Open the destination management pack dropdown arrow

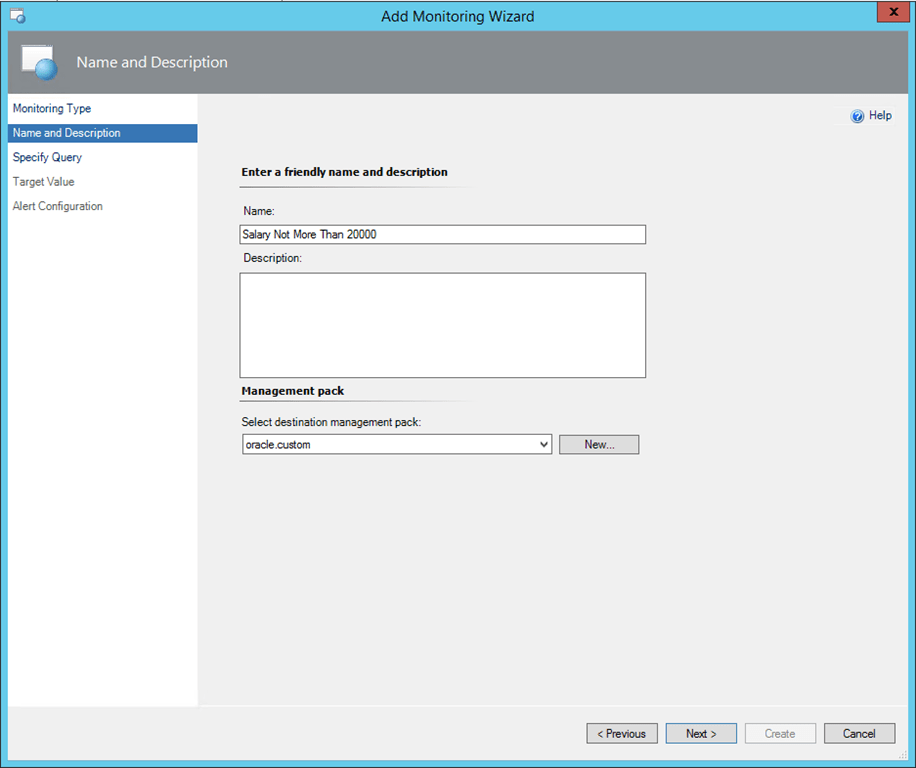[543, 444]
